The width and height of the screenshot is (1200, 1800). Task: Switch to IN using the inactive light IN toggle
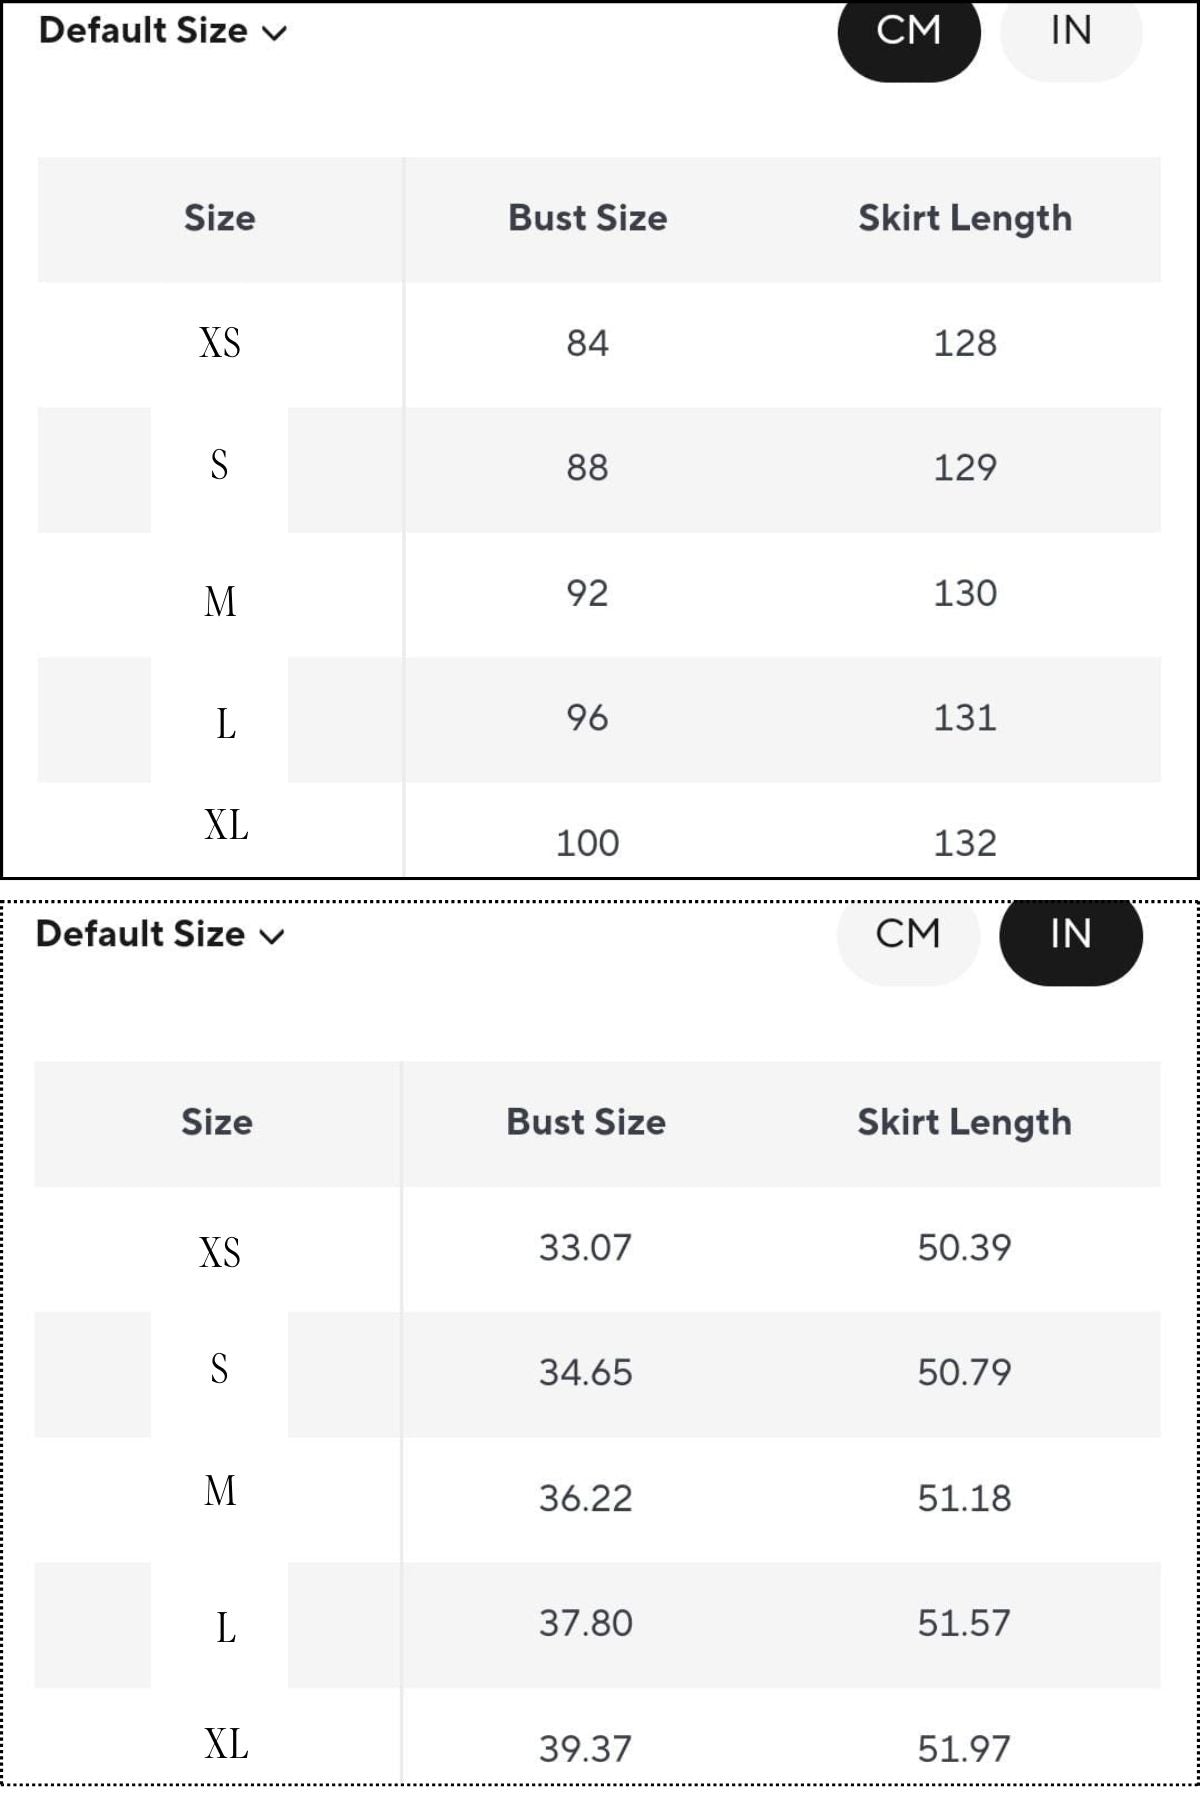(1070, 32)
